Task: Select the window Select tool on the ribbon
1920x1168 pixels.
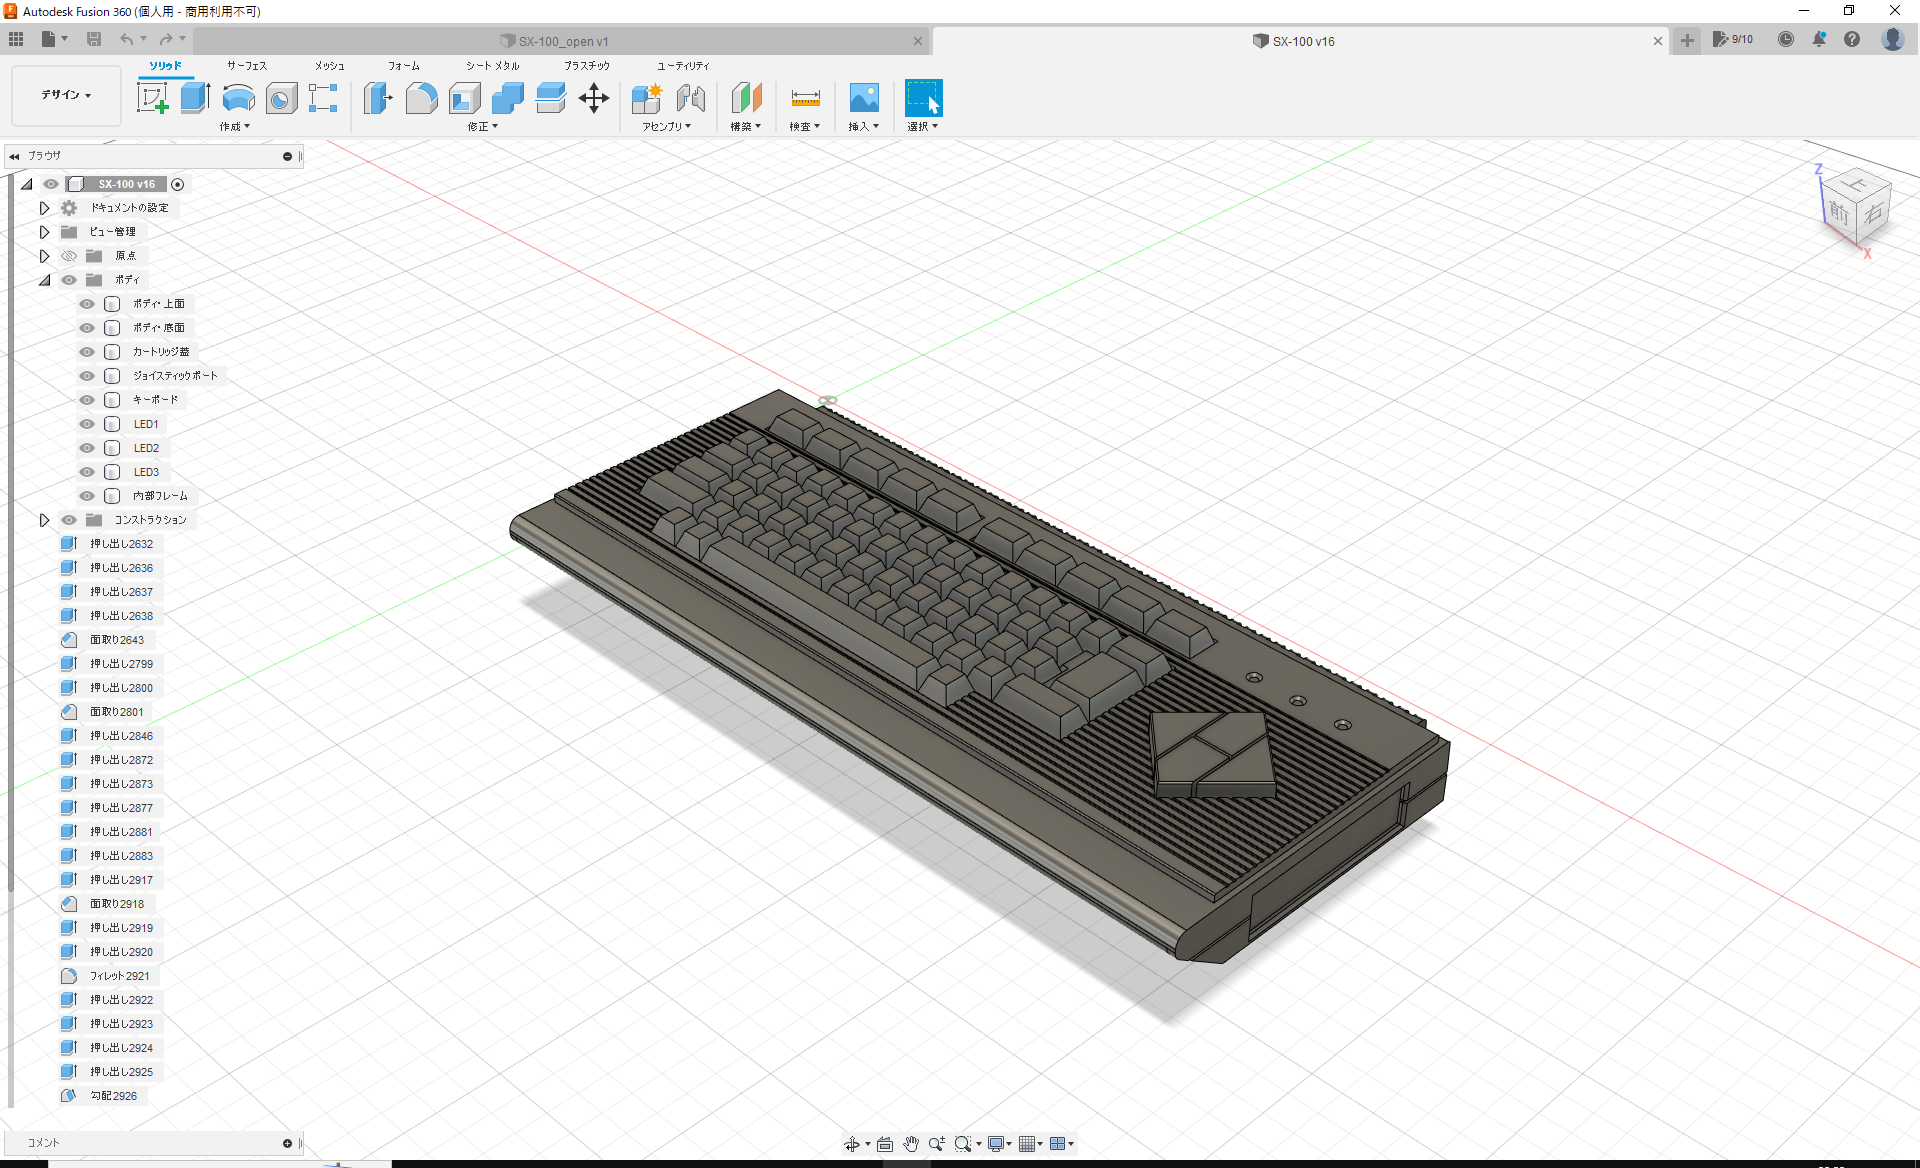Action: pyautogui.click(x=923, y=98)
